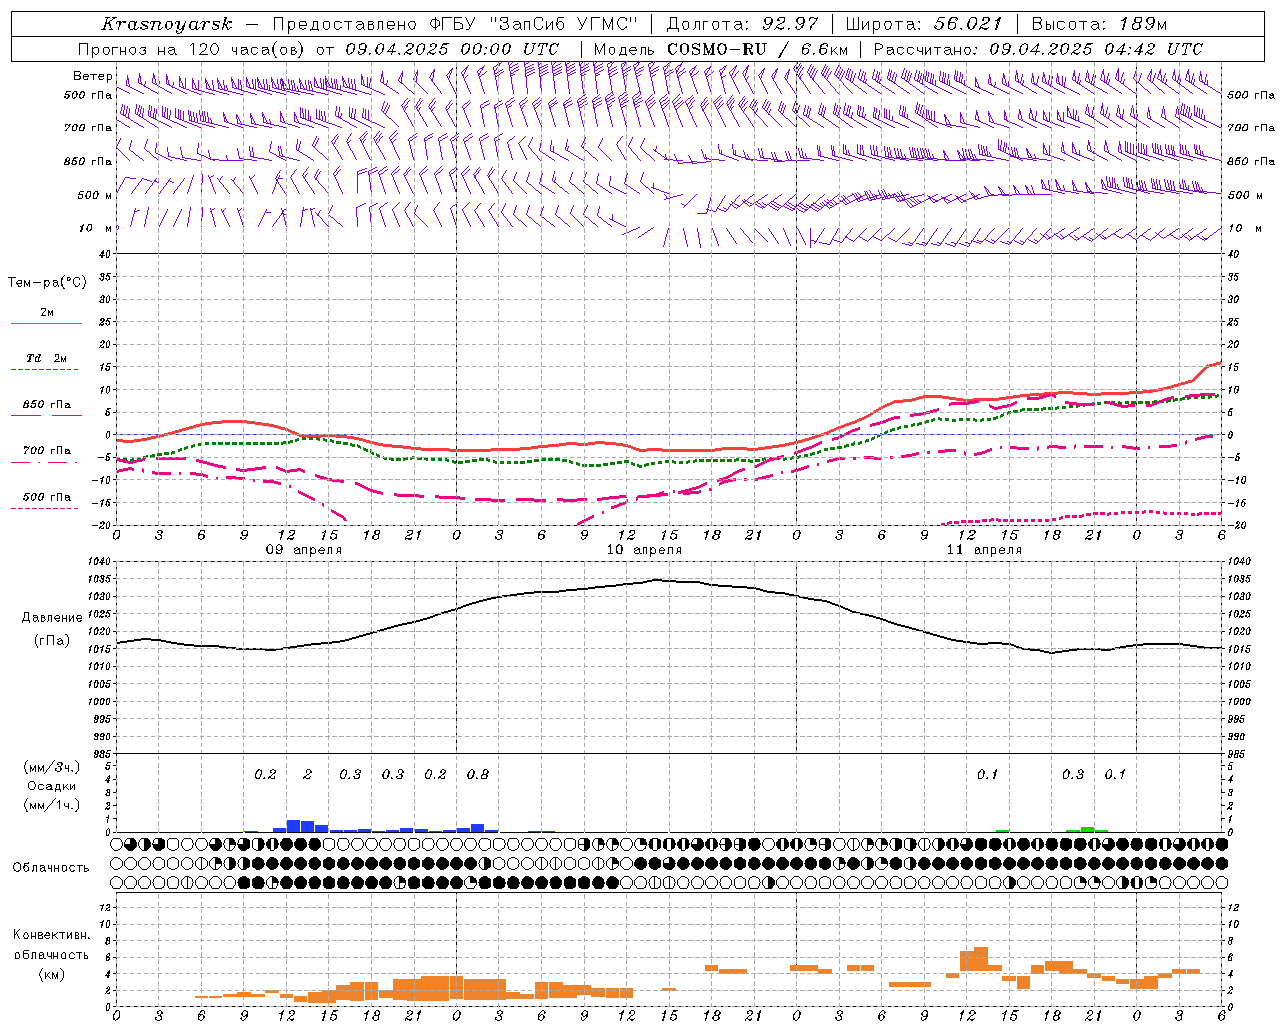1280x1024 pixels.
Task: Click the "(км)" unit under convective cloudiness
Action: [52, 974]
